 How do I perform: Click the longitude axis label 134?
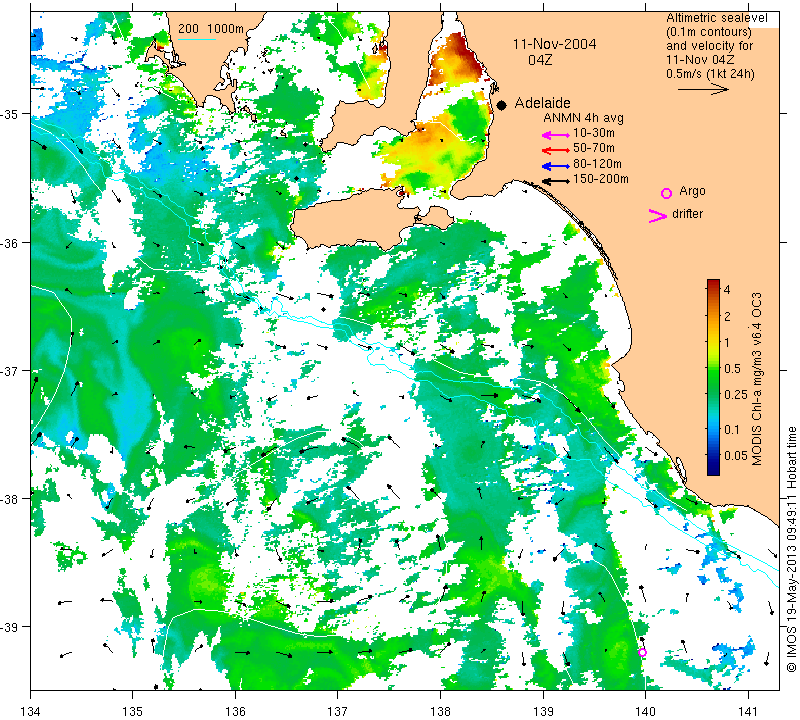pos(31,710)
